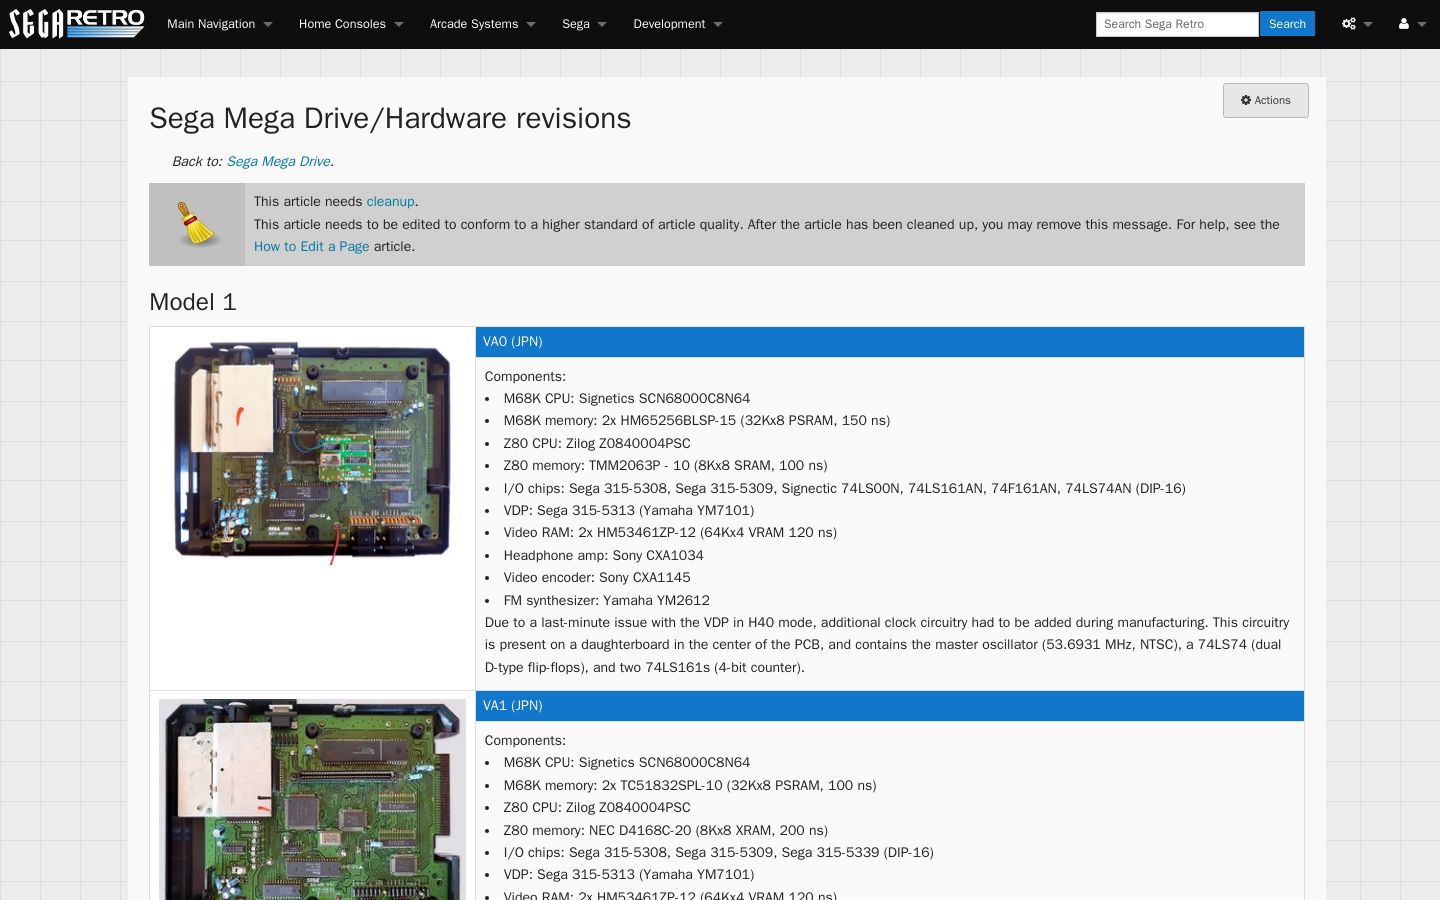Select VA0 I/O chips line with 74LS00N
Viewport: 1440px width, 900px height.
[x=844, y=488]
